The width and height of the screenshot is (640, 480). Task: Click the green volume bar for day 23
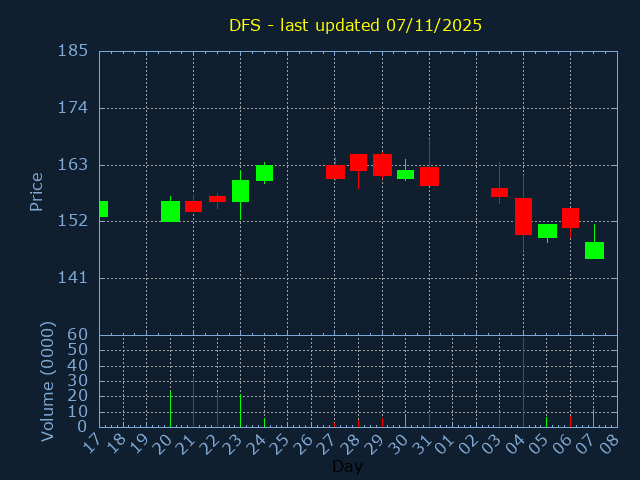click(240, 410)
